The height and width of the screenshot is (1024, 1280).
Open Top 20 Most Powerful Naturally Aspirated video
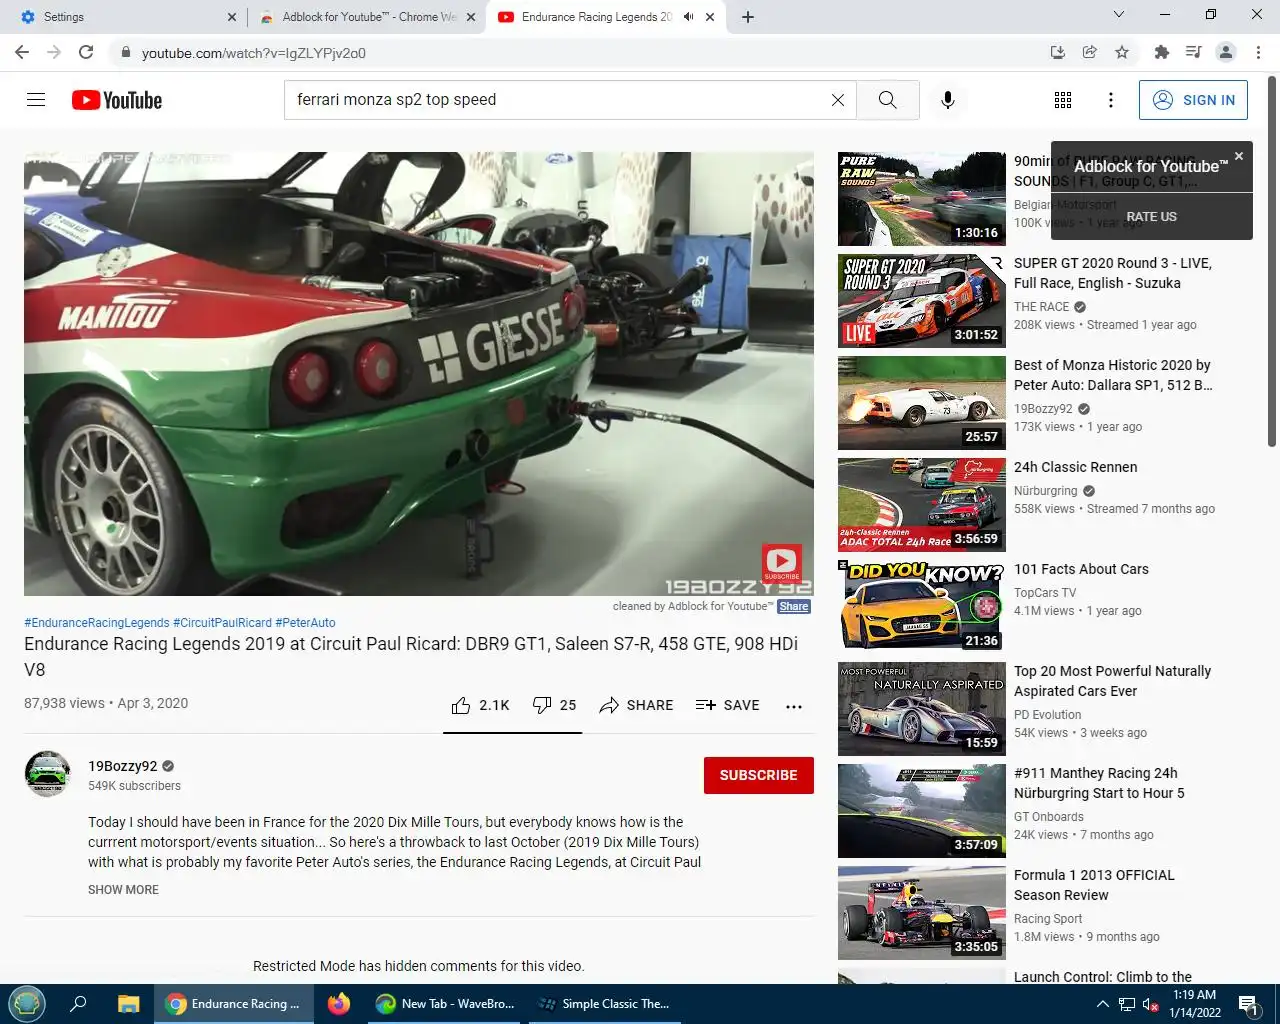(1112, 681)
